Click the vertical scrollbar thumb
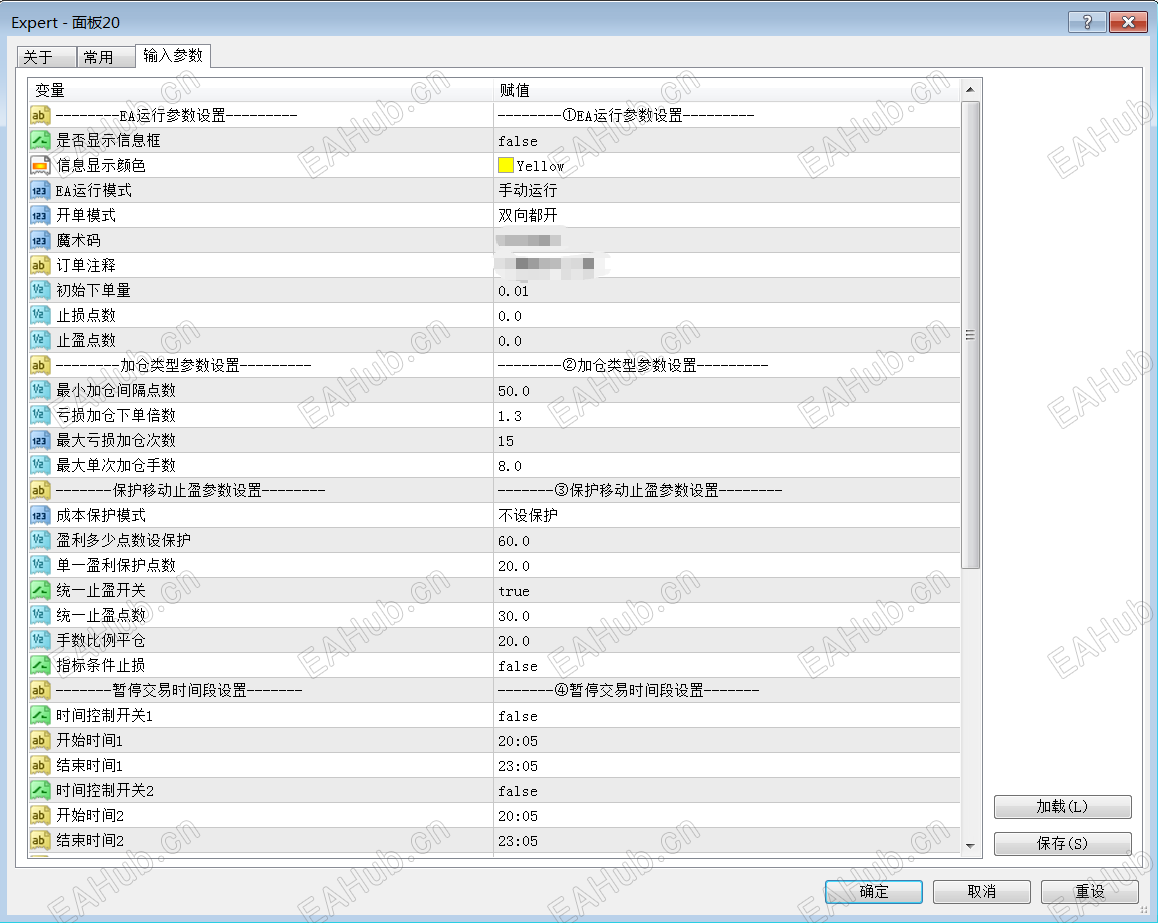Viewport: 1158px width, 923px height. pyautogui.click(x=970, y=335)
